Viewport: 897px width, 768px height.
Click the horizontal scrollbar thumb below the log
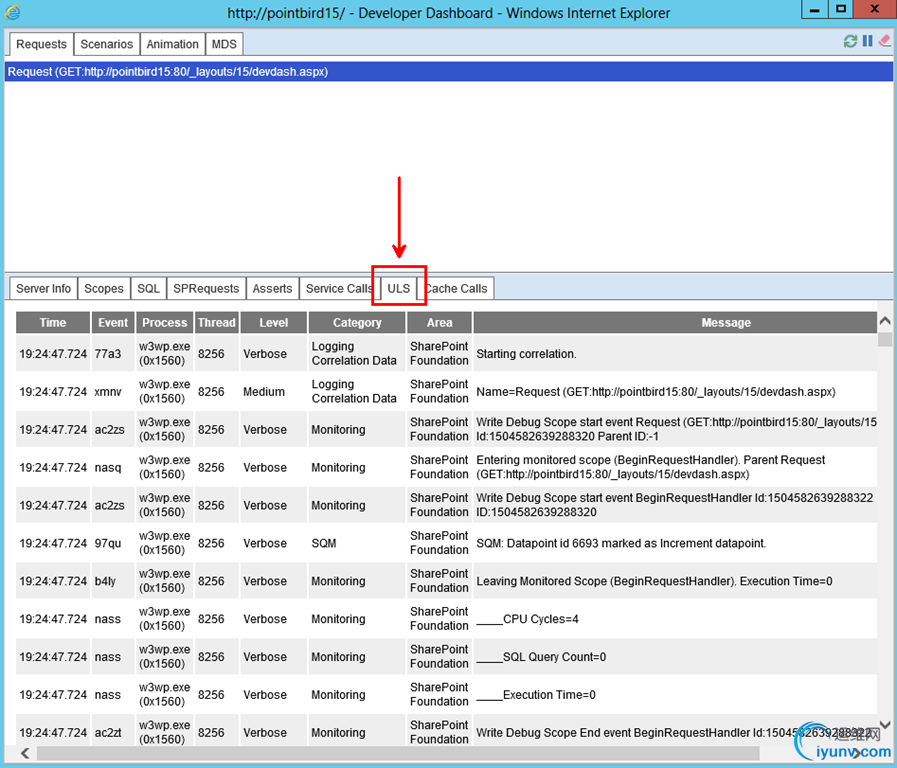(398, 753)
